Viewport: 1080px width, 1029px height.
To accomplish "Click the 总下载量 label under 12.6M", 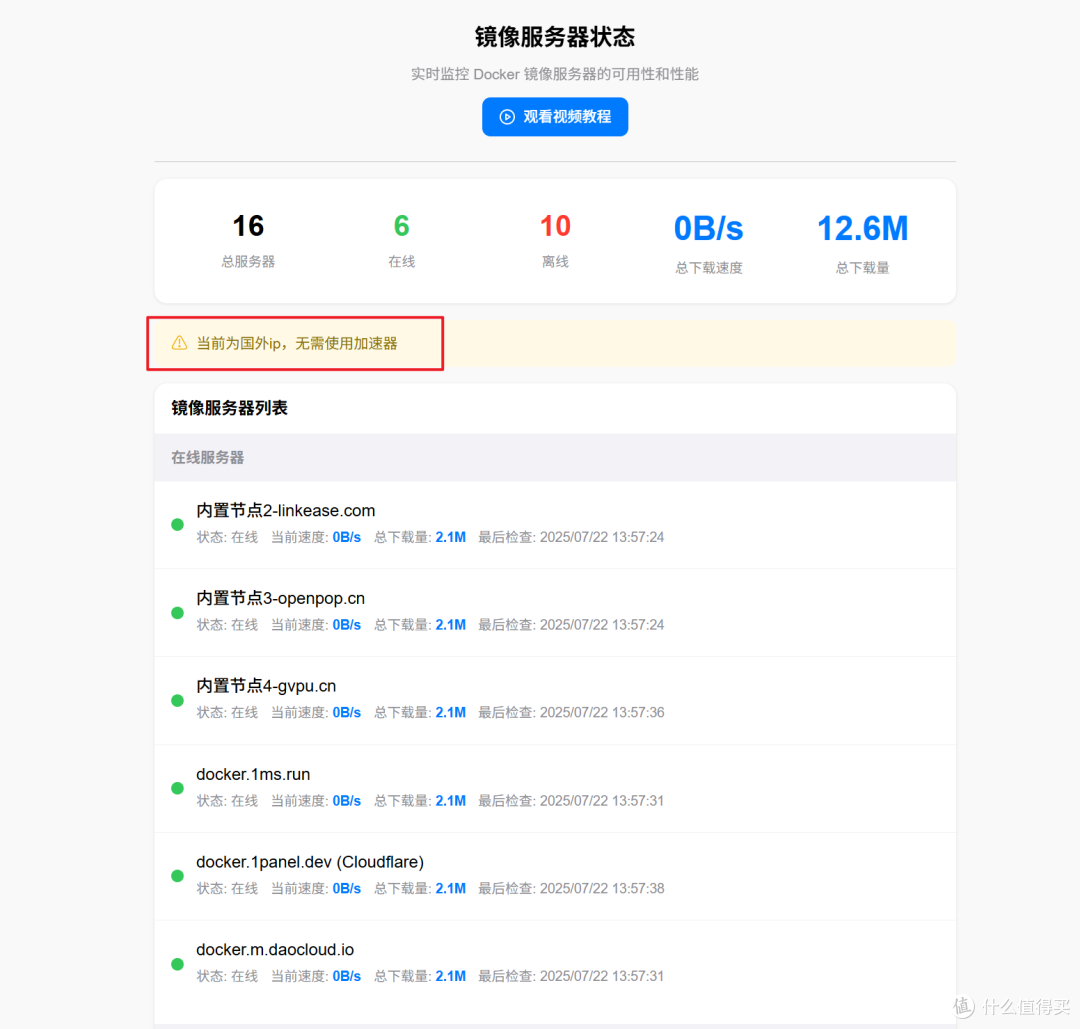I will (x=862, y=268).
